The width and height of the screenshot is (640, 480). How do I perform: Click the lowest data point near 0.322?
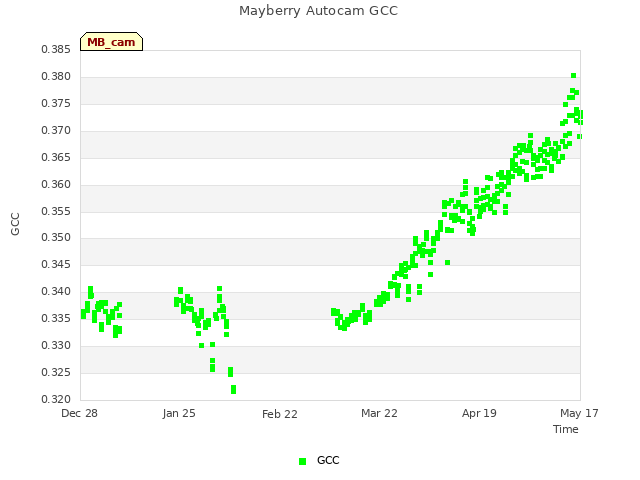click(x=233, y=389)
